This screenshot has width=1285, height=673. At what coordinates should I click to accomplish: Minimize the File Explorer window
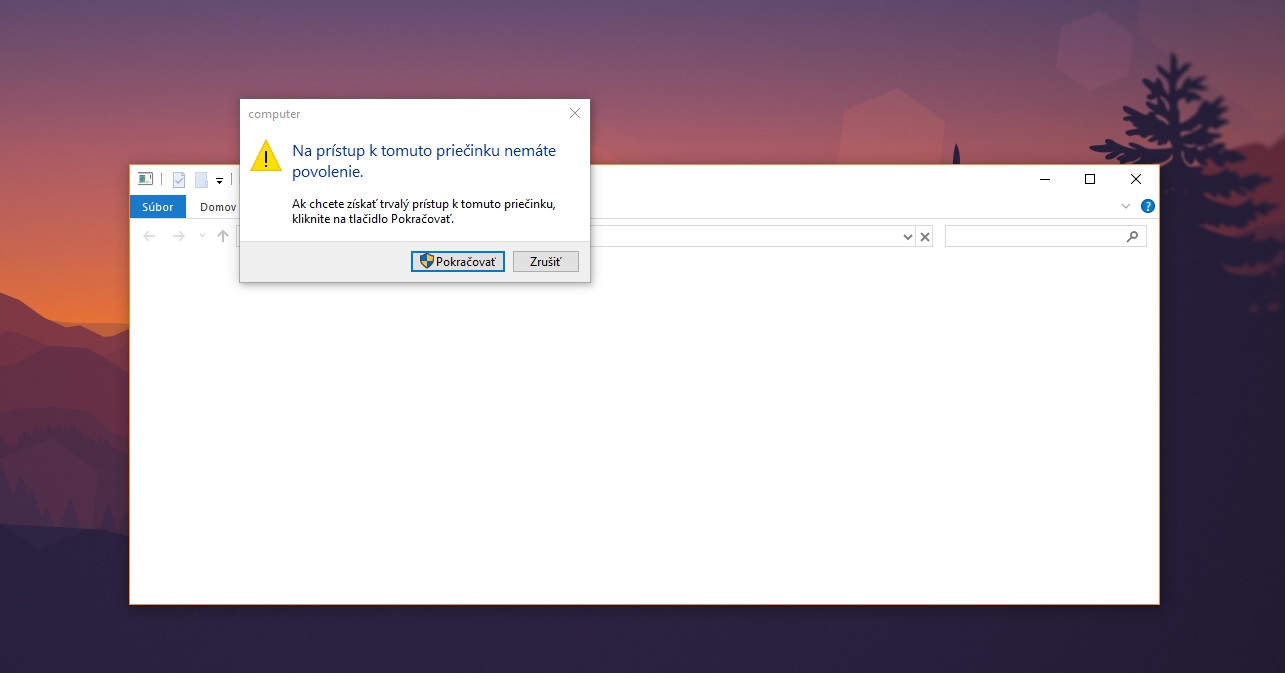(x=1044, y=180)
